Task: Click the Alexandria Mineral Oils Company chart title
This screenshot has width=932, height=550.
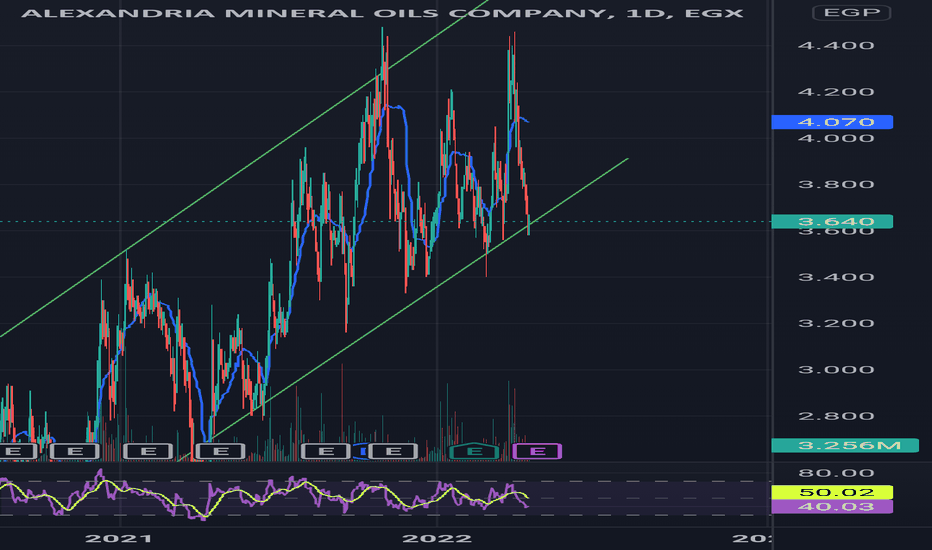Action: point(382,13)
